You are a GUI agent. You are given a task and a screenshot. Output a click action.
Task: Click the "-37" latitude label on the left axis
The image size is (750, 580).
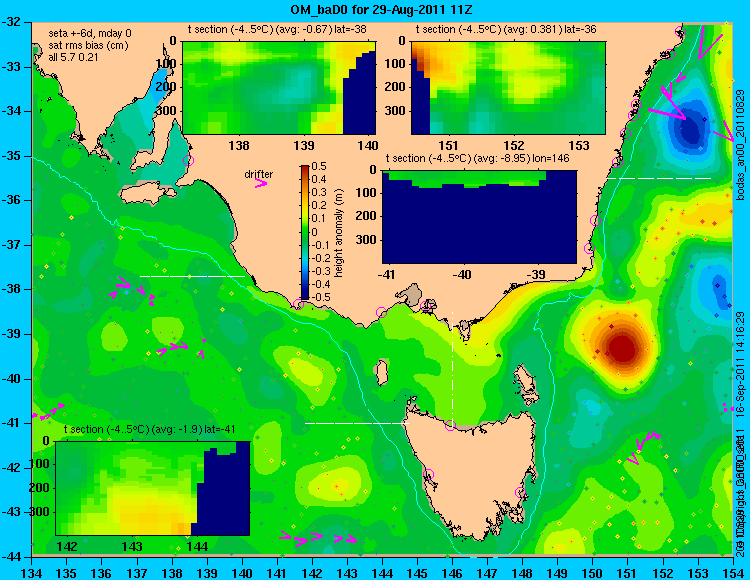(x=11, y=245)
